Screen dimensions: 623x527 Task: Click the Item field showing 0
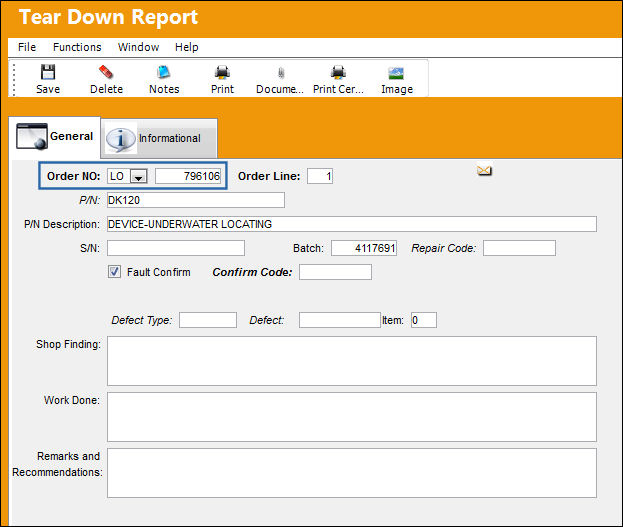(424, 320)
